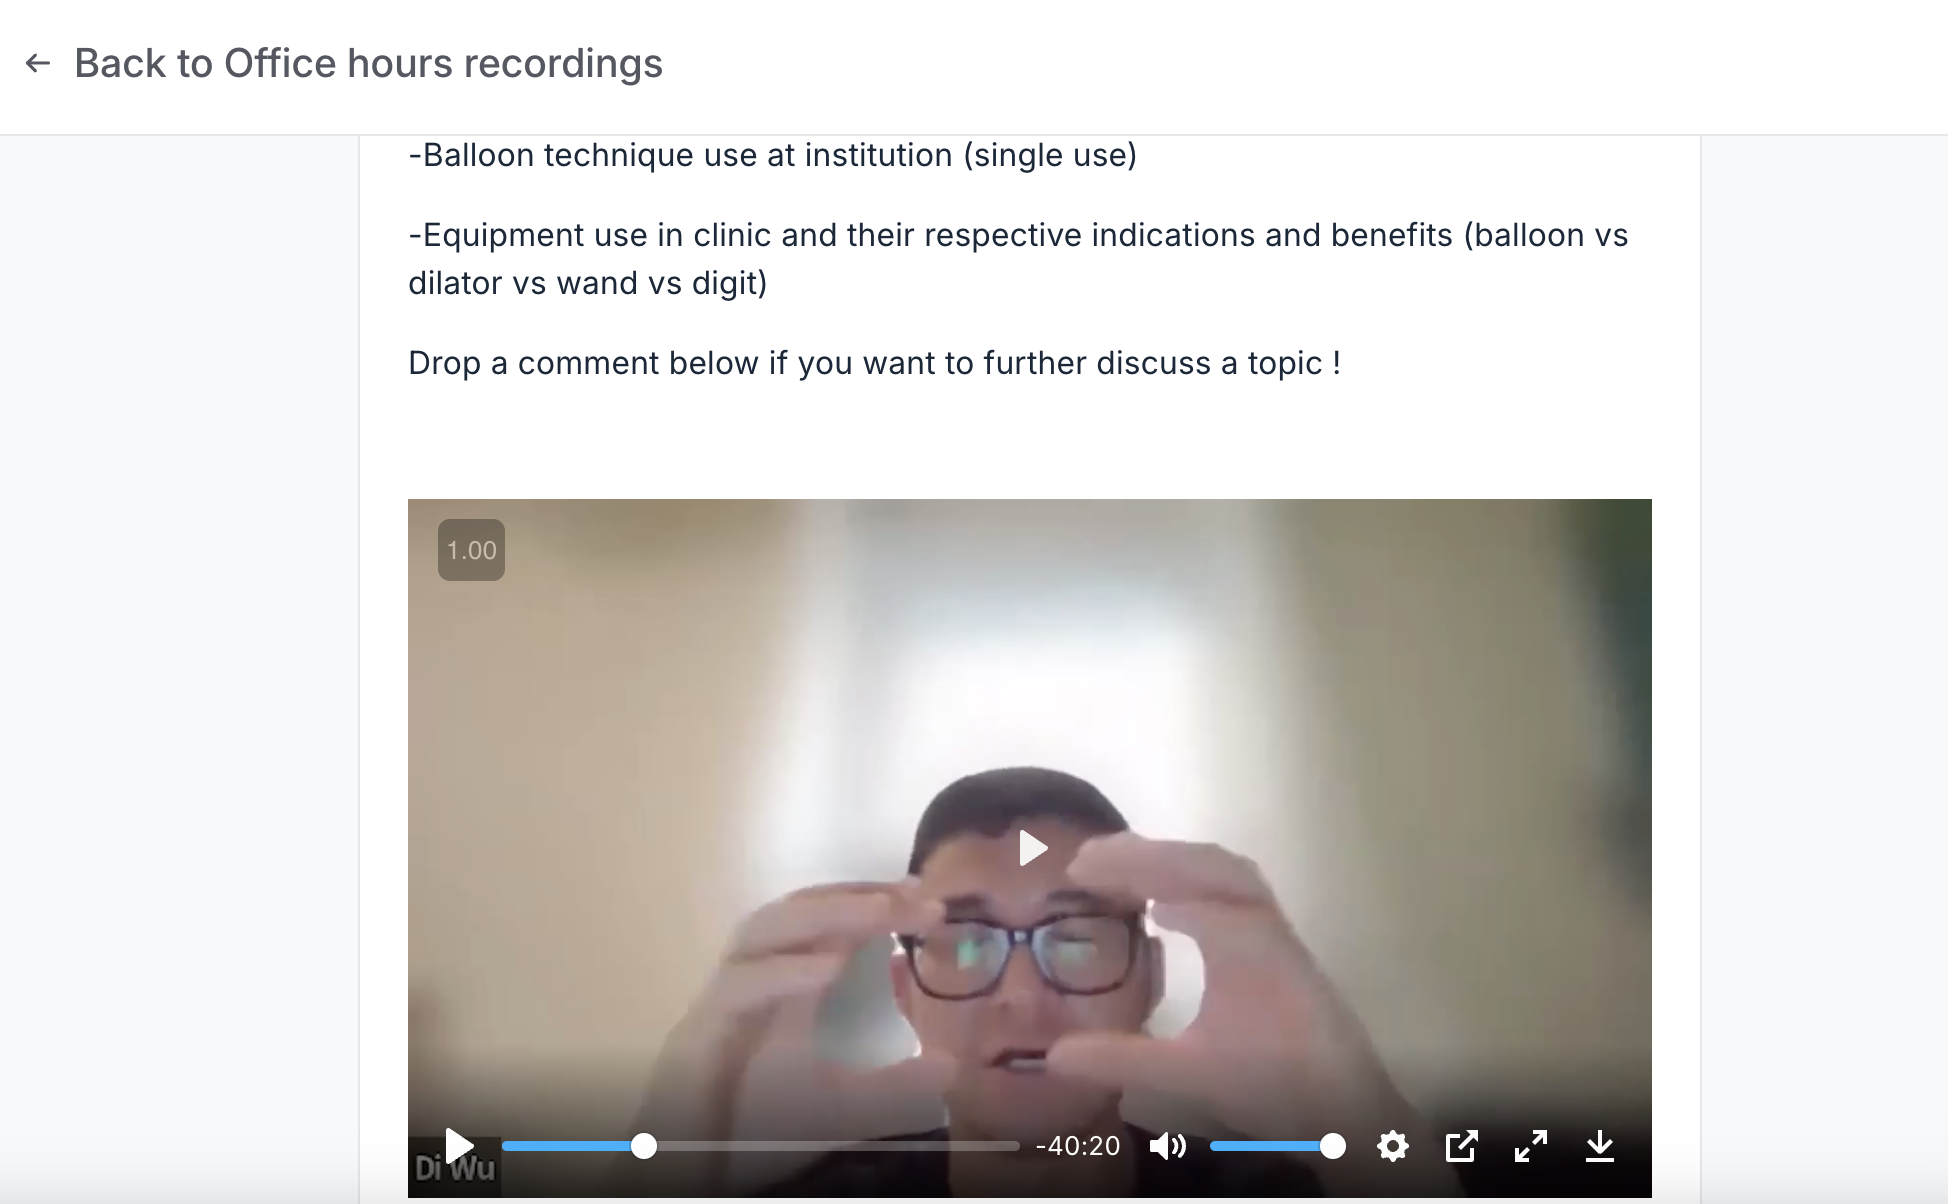The height and width of the screenshot is (1204, 1948).
Task: Click the volume slider knob
Action: point(1332,1146)
